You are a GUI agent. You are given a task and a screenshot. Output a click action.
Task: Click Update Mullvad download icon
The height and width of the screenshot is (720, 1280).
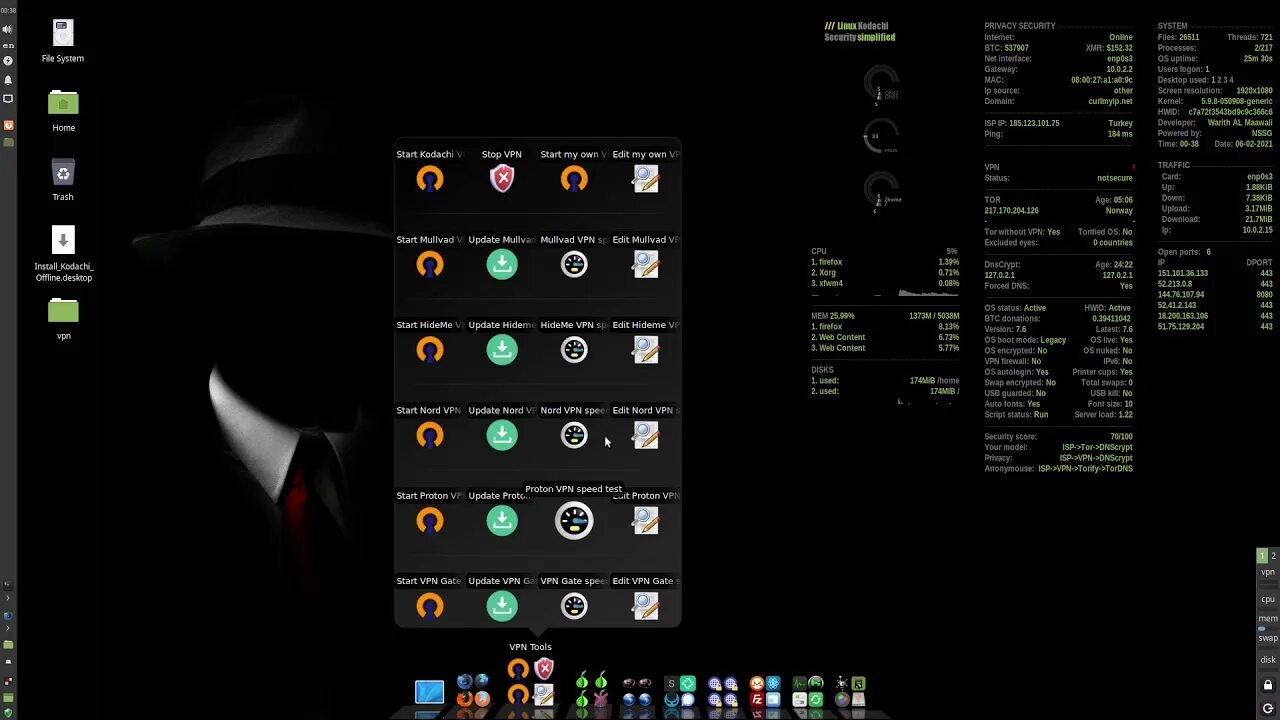coord(502,264)
